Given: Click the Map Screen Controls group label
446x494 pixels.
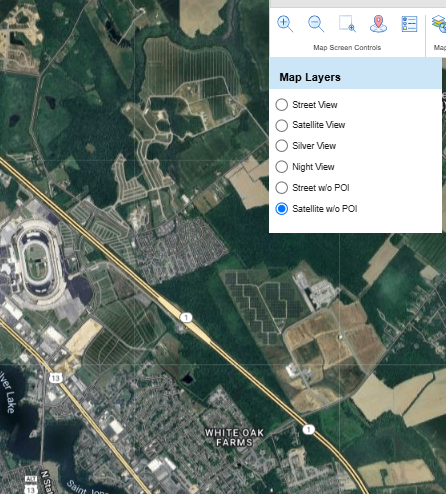Looking at the screenshot, I should click(x=347, y=48).
